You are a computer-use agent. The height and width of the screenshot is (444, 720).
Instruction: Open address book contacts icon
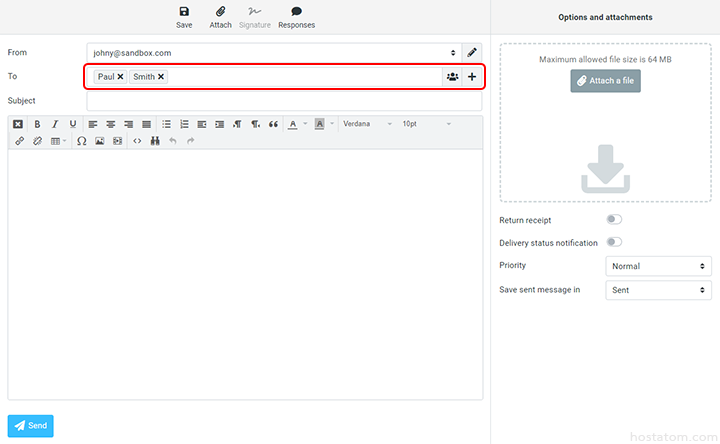452,77
